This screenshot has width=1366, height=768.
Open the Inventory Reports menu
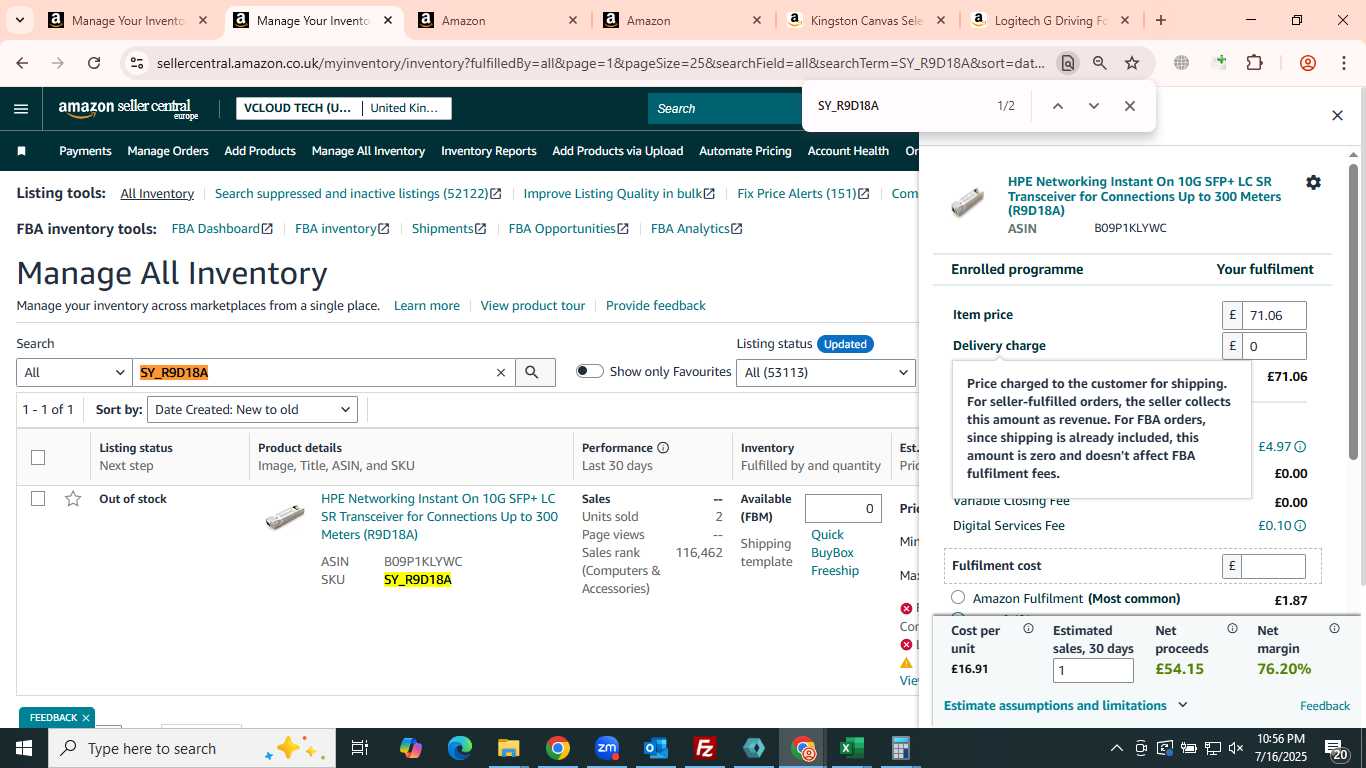[489, 151]
